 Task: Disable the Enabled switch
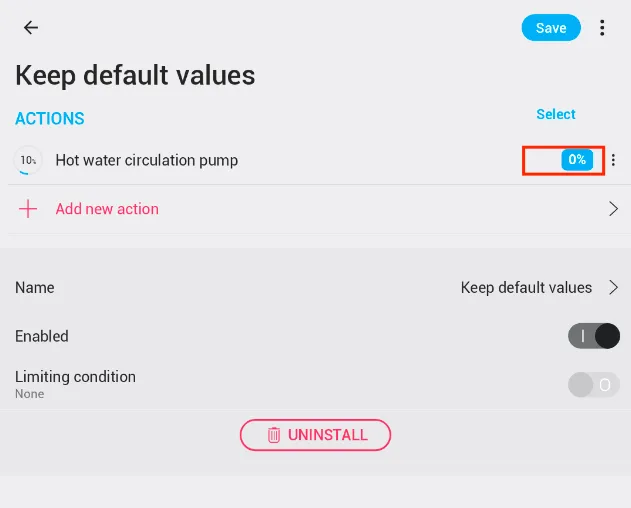(x=594, y=336)
